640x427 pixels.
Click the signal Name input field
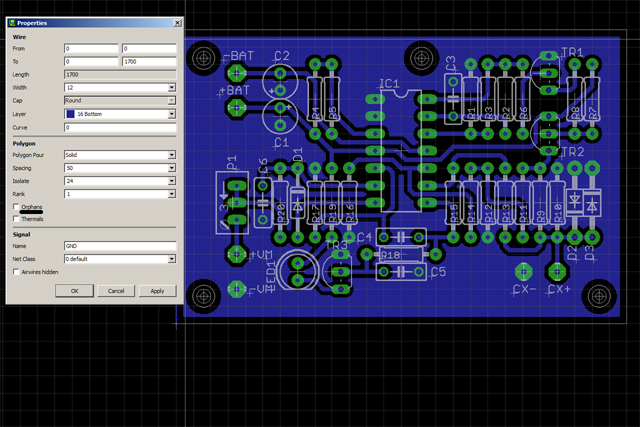point(120,245)
